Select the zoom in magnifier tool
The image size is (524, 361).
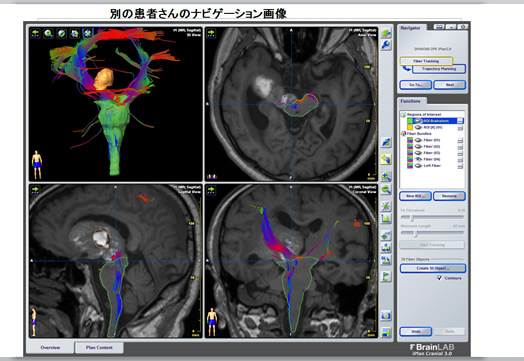386,176
